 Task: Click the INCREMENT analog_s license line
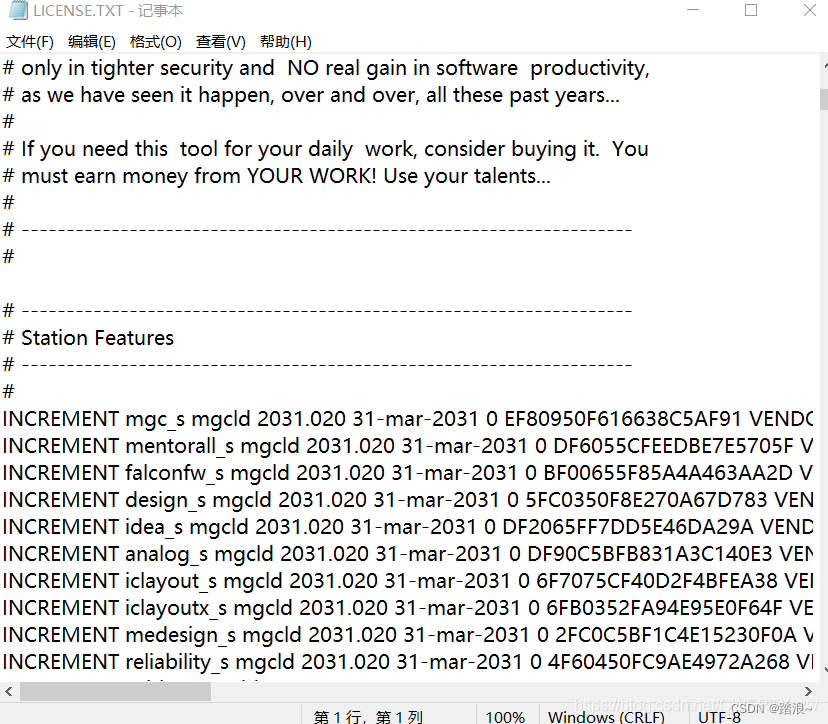pos(407,554)
